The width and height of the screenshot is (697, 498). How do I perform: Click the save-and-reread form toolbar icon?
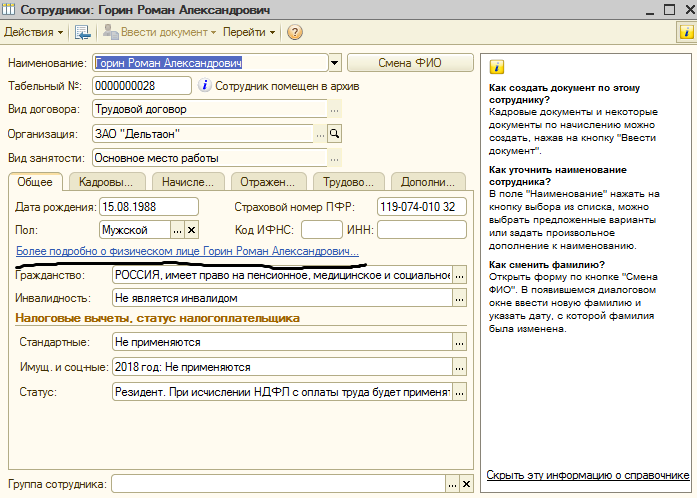82,32
